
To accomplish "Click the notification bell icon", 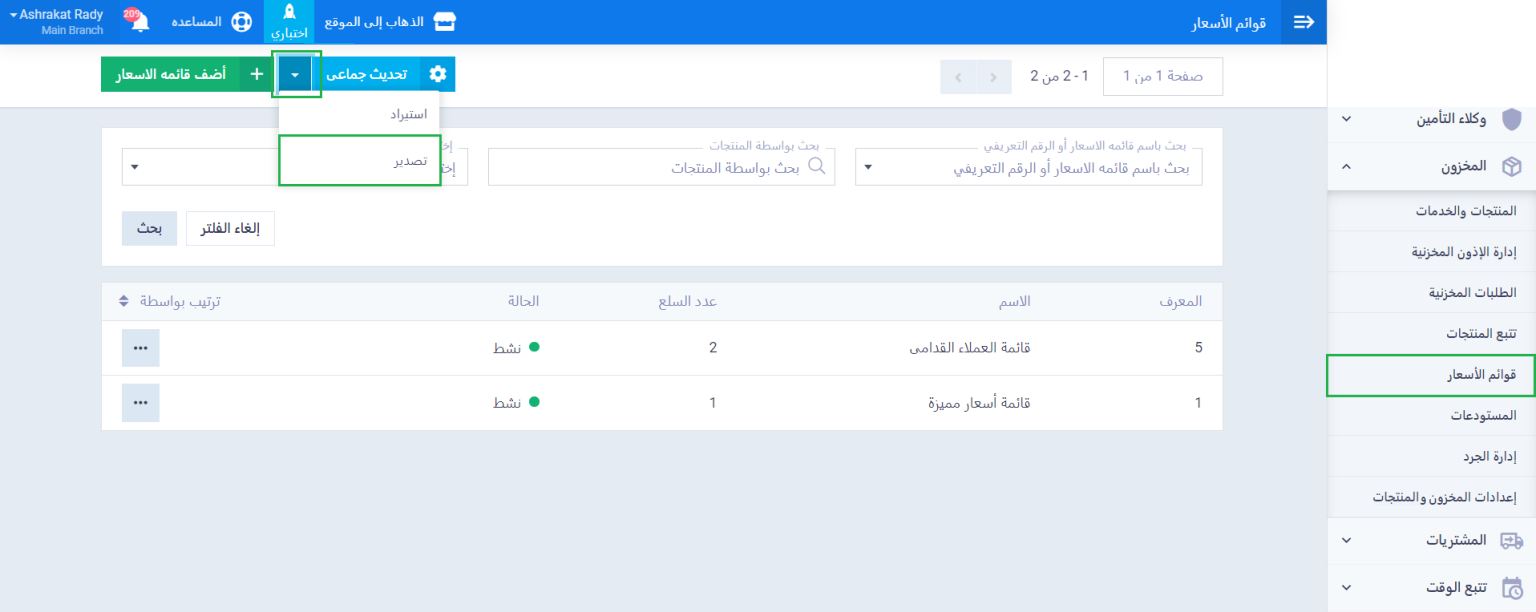I will click(140, 22).
